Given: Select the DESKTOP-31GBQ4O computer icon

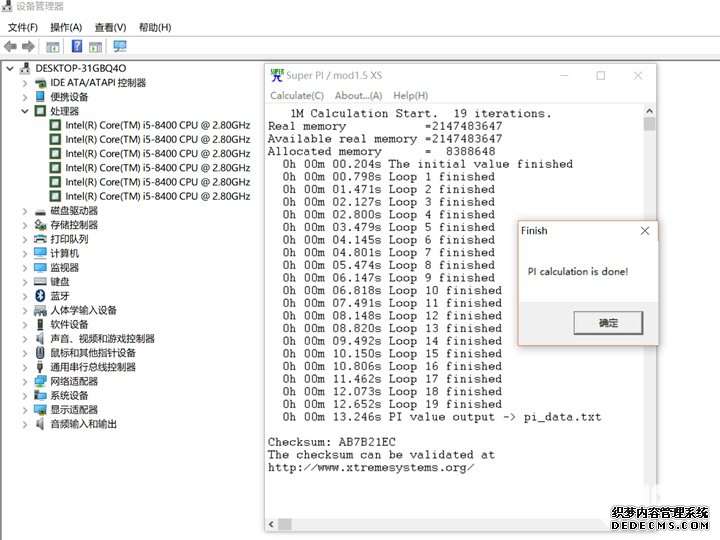Looking at the screenshot, I should pyautogui.click(x=25, y=68).
